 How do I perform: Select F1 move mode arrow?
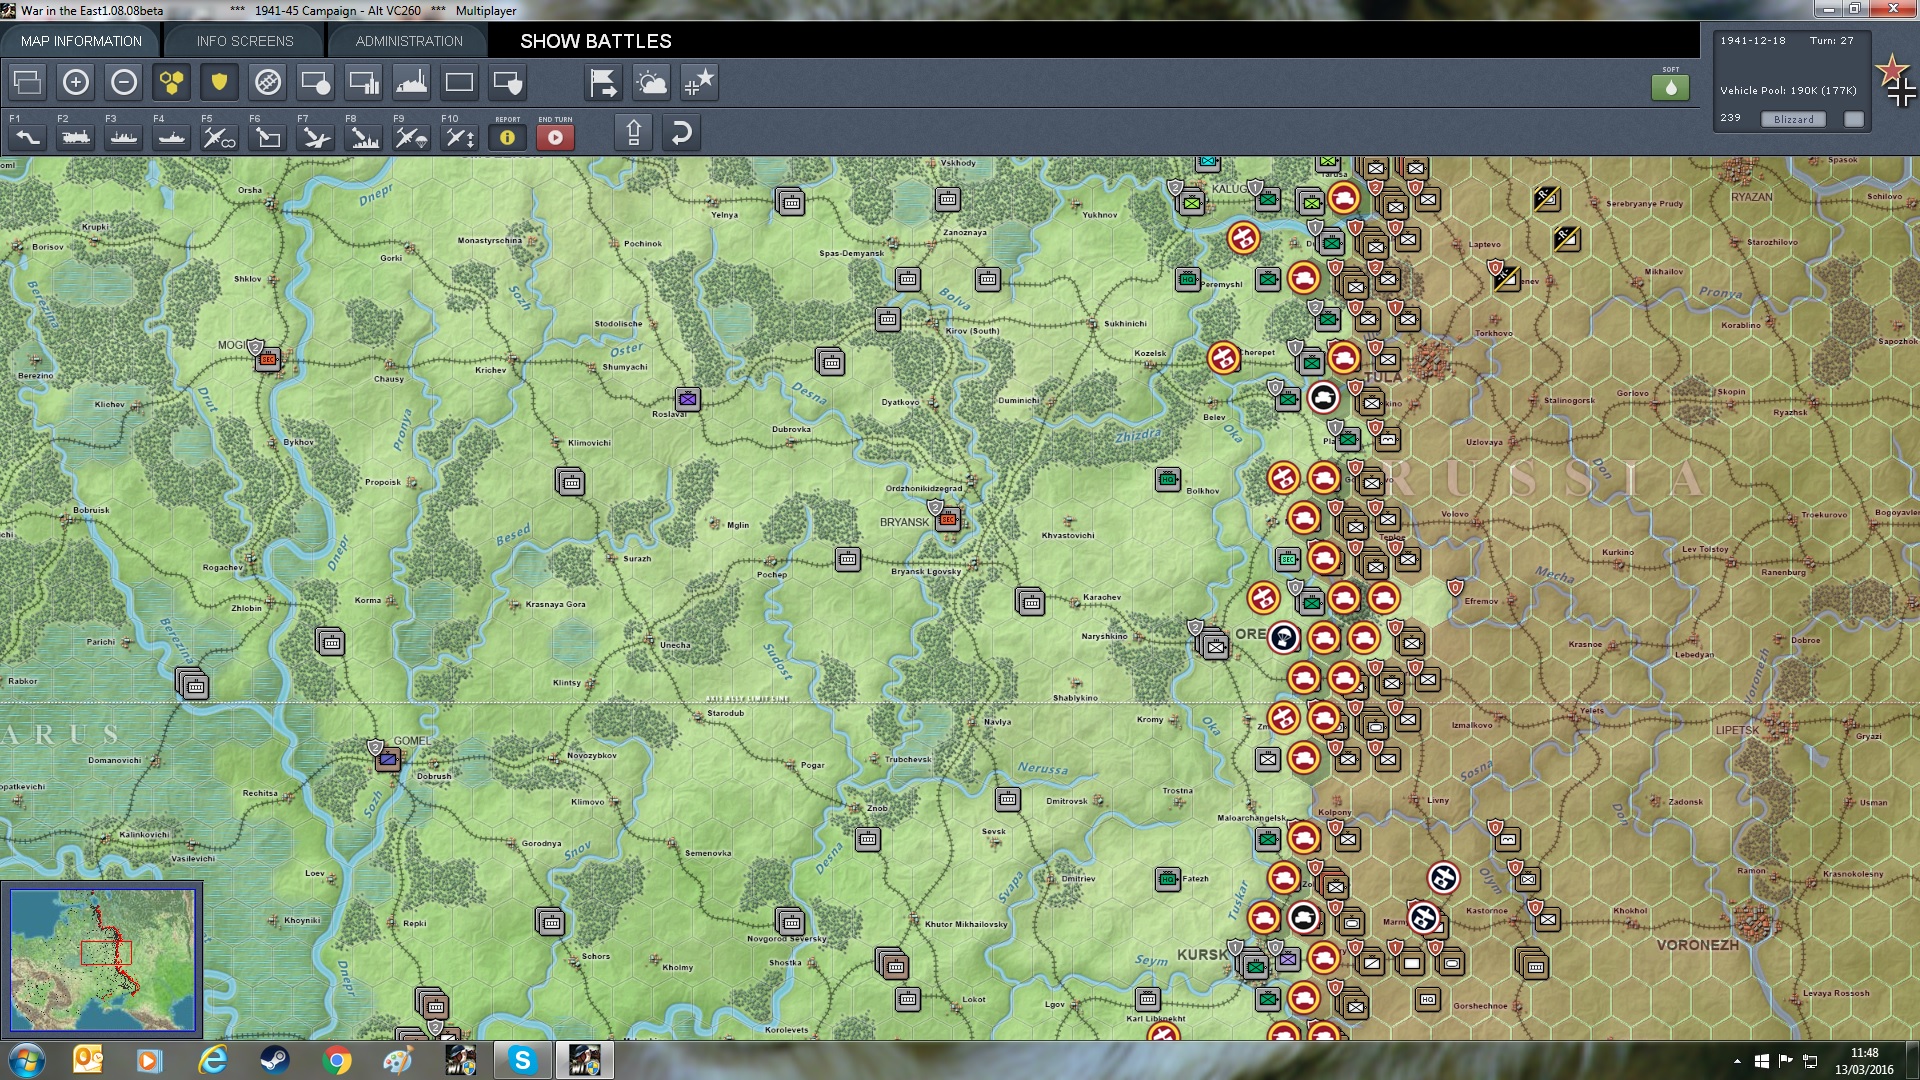(28, 137)
